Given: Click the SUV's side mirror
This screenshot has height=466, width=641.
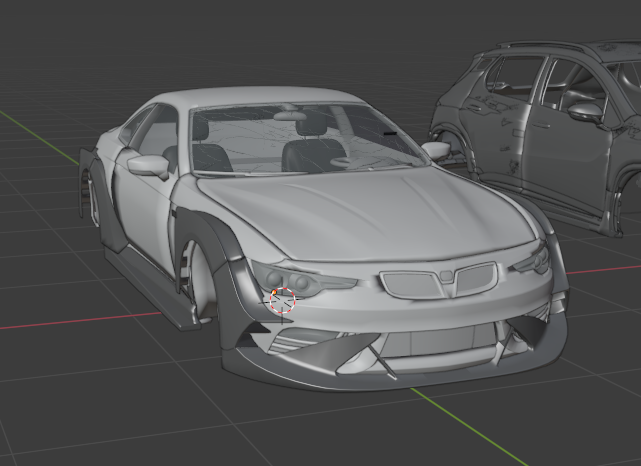Looking at the screenshot, I should [585, 112].
